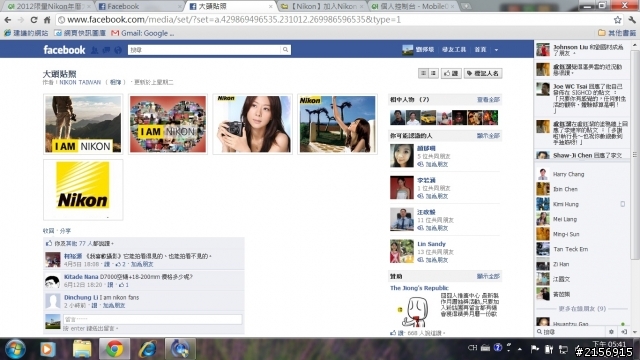640x360 pixels.
Task: Click the Facebook search input field
Action: pos(204,50)
